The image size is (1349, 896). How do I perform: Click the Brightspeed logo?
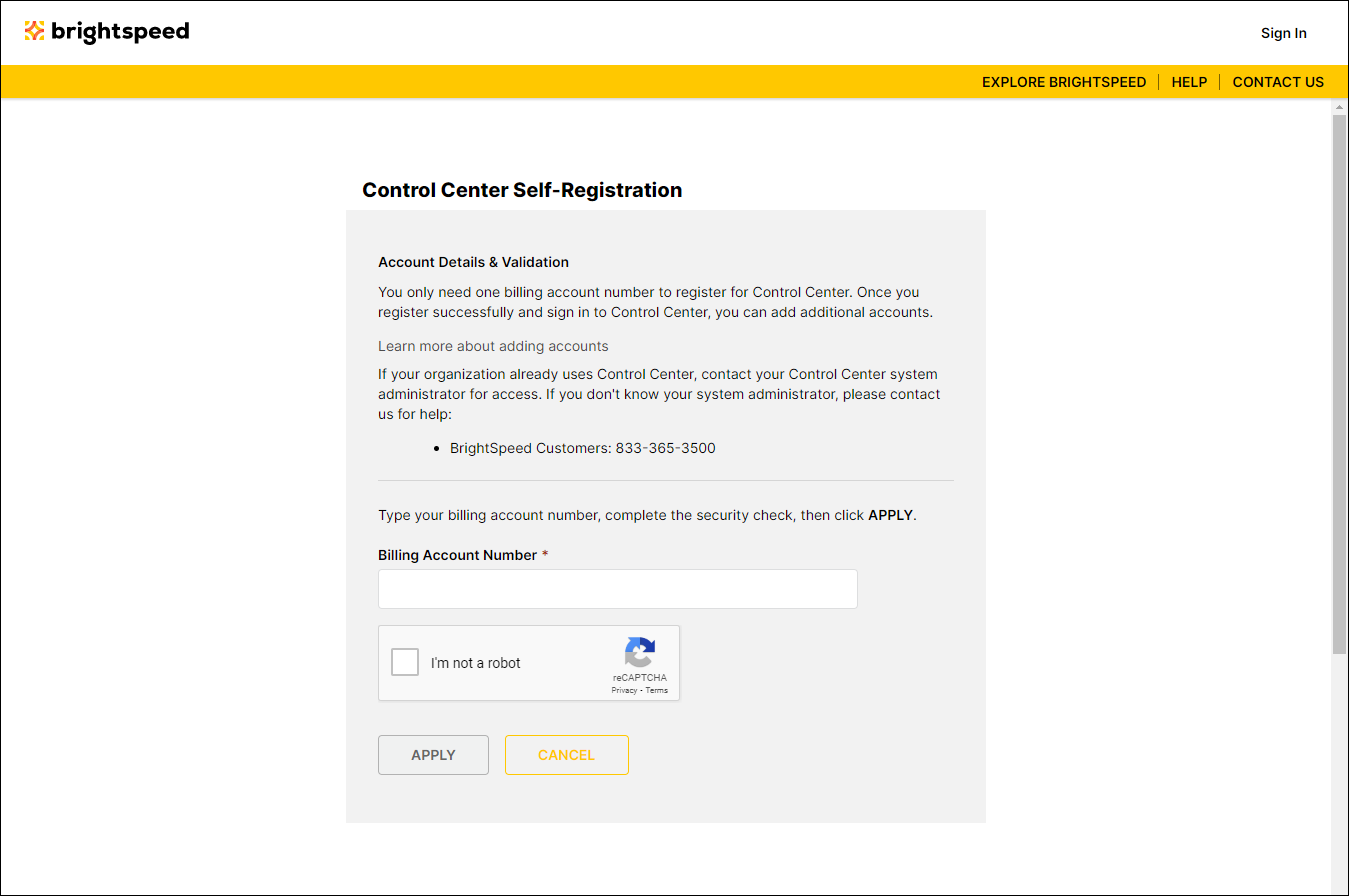[x=106, y=32]
